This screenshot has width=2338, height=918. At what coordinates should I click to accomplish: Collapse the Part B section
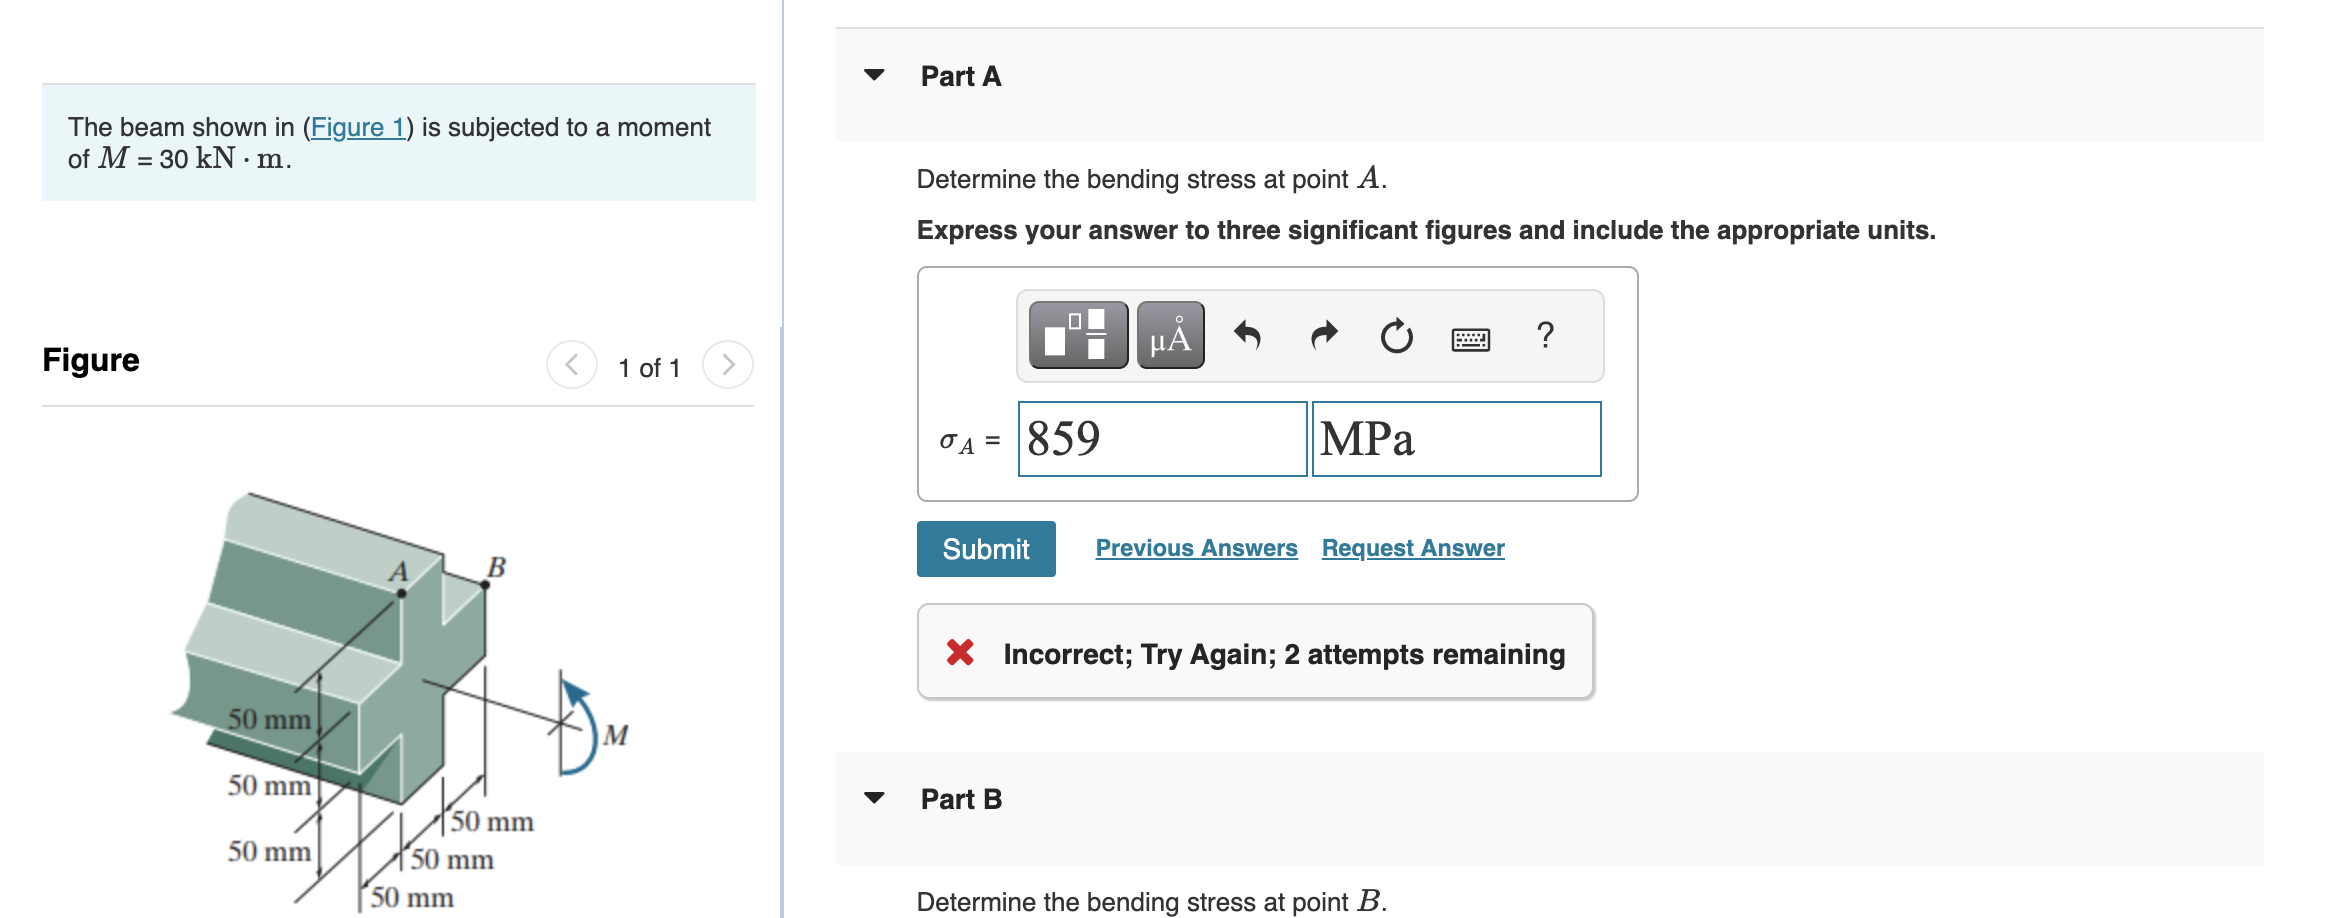click(874, 798)
